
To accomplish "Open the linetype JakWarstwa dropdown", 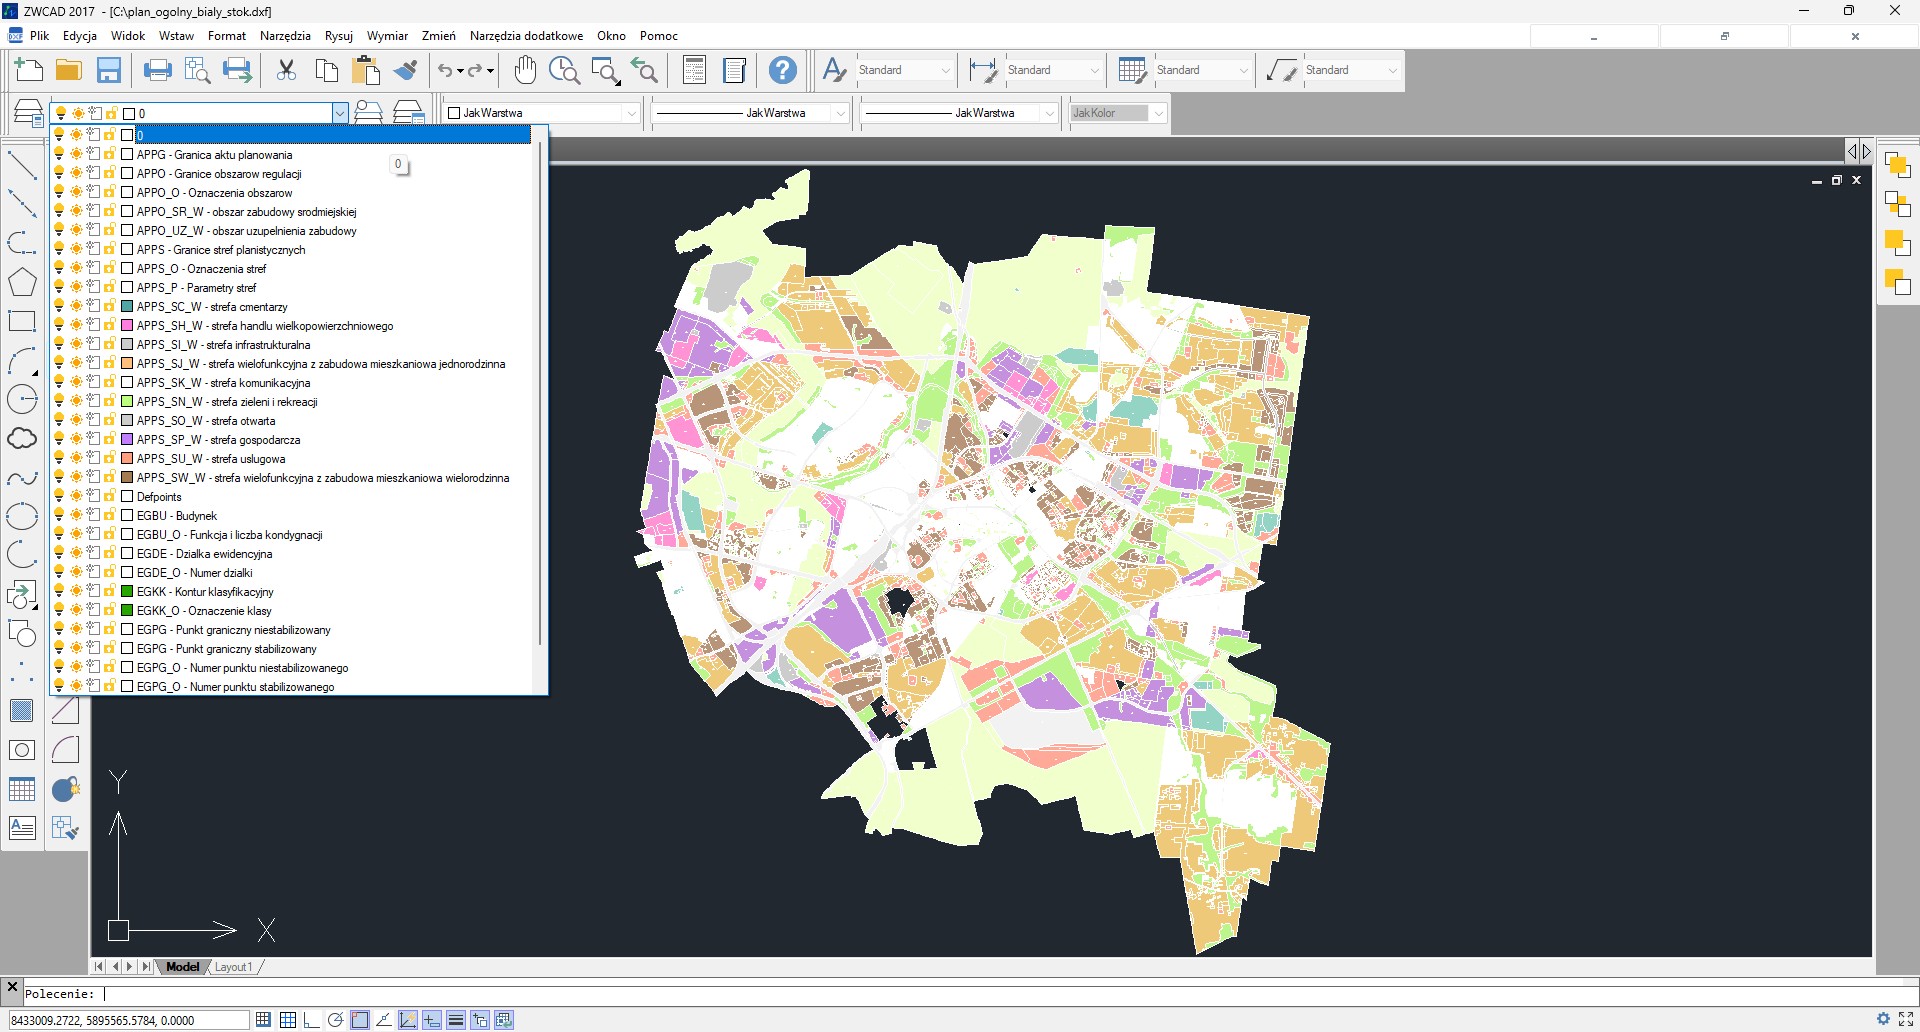I will click(840, 113).
